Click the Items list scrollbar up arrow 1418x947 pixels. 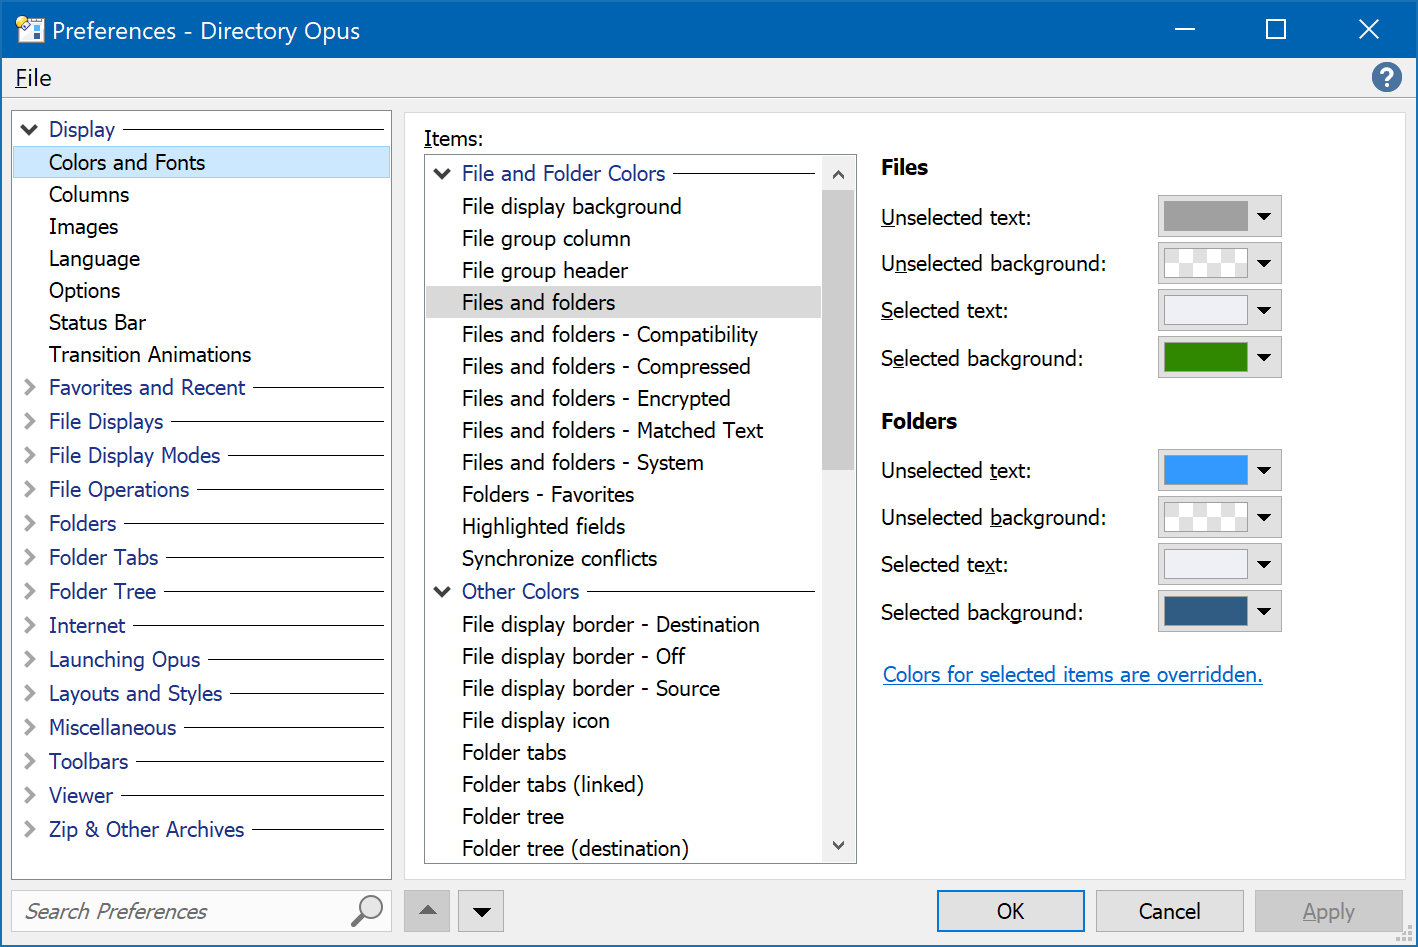(838, 174)
